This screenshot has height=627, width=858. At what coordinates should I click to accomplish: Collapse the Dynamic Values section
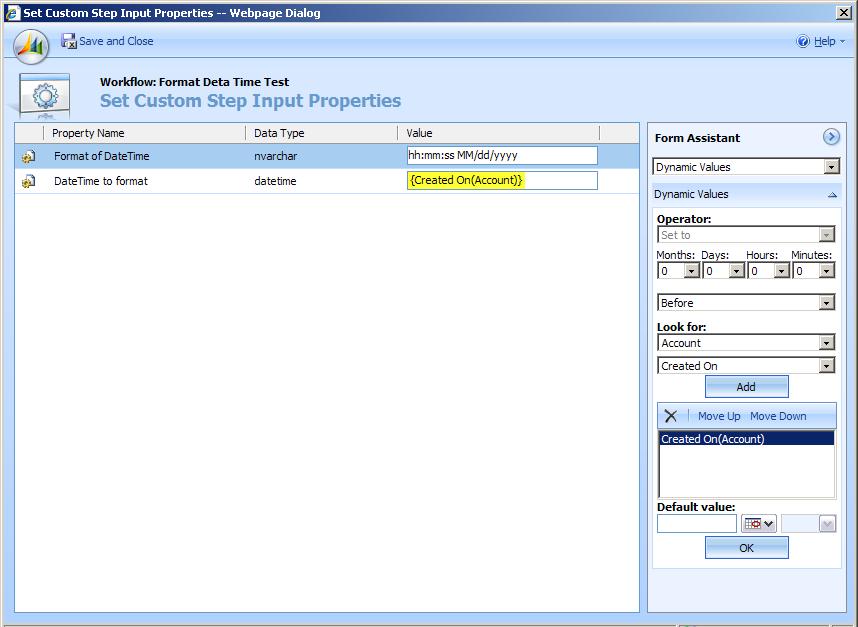(832, 195)
